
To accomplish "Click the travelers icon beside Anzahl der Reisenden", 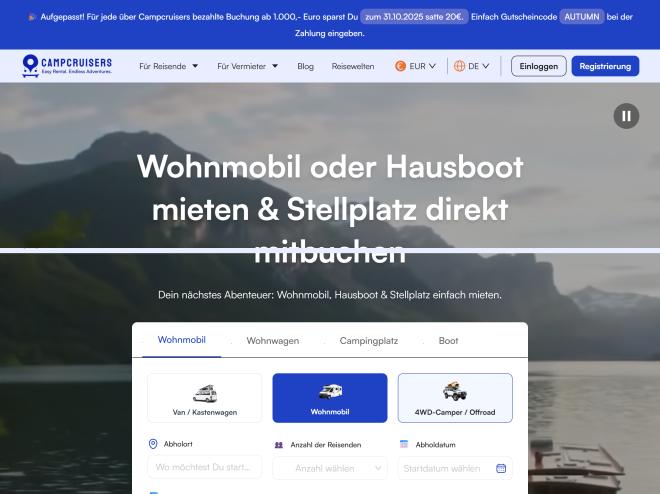I will click(279, 445).
